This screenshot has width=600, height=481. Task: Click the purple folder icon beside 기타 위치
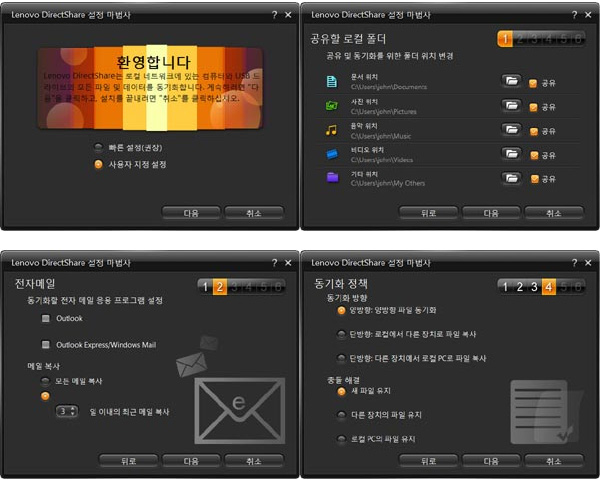(x=333, y=178)
